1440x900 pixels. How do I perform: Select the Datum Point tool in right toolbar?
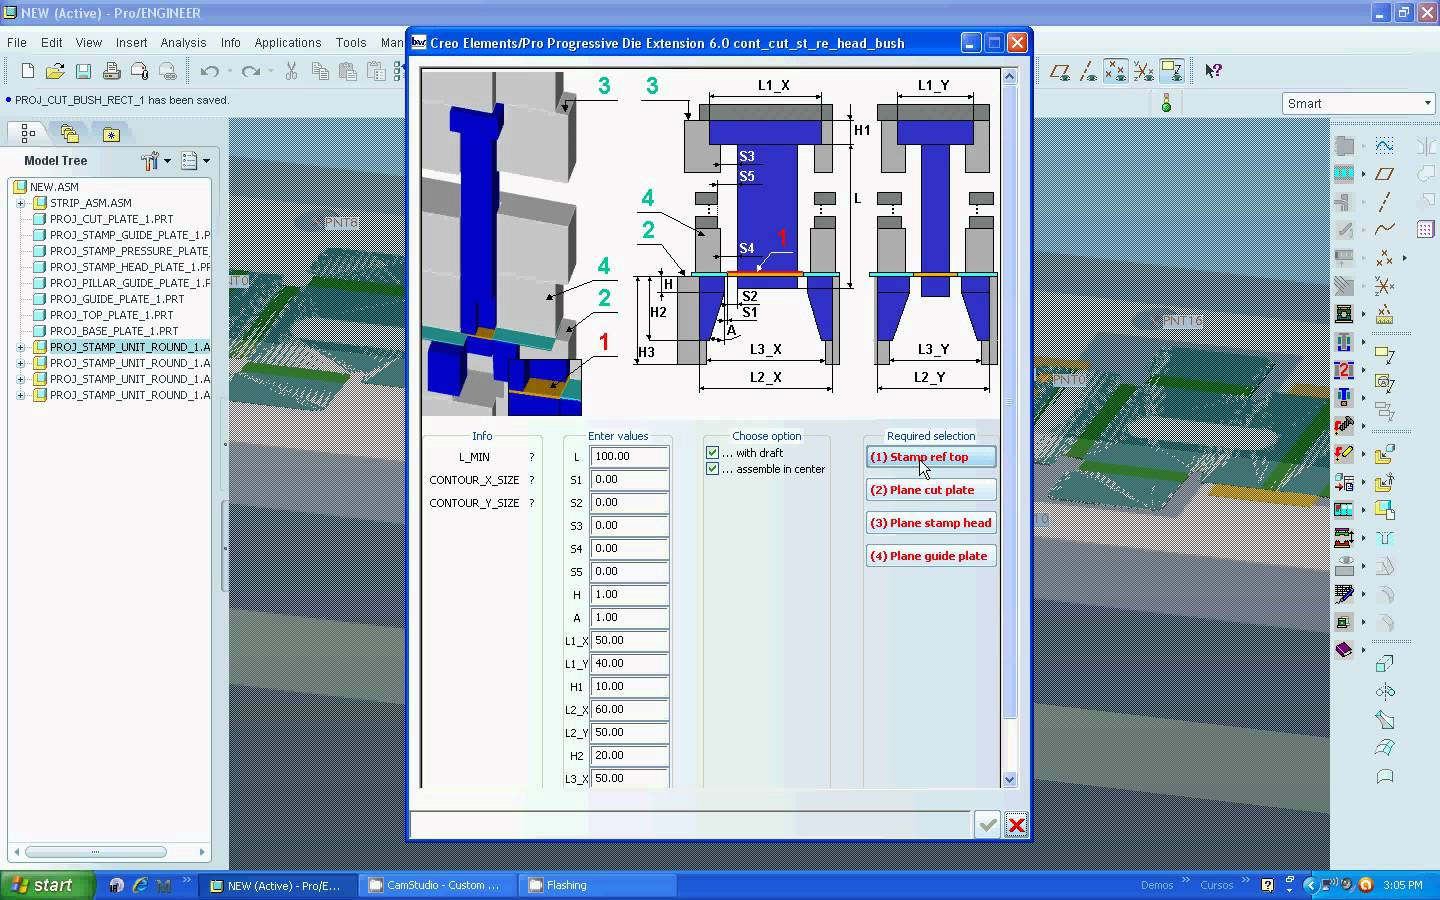1385,258
